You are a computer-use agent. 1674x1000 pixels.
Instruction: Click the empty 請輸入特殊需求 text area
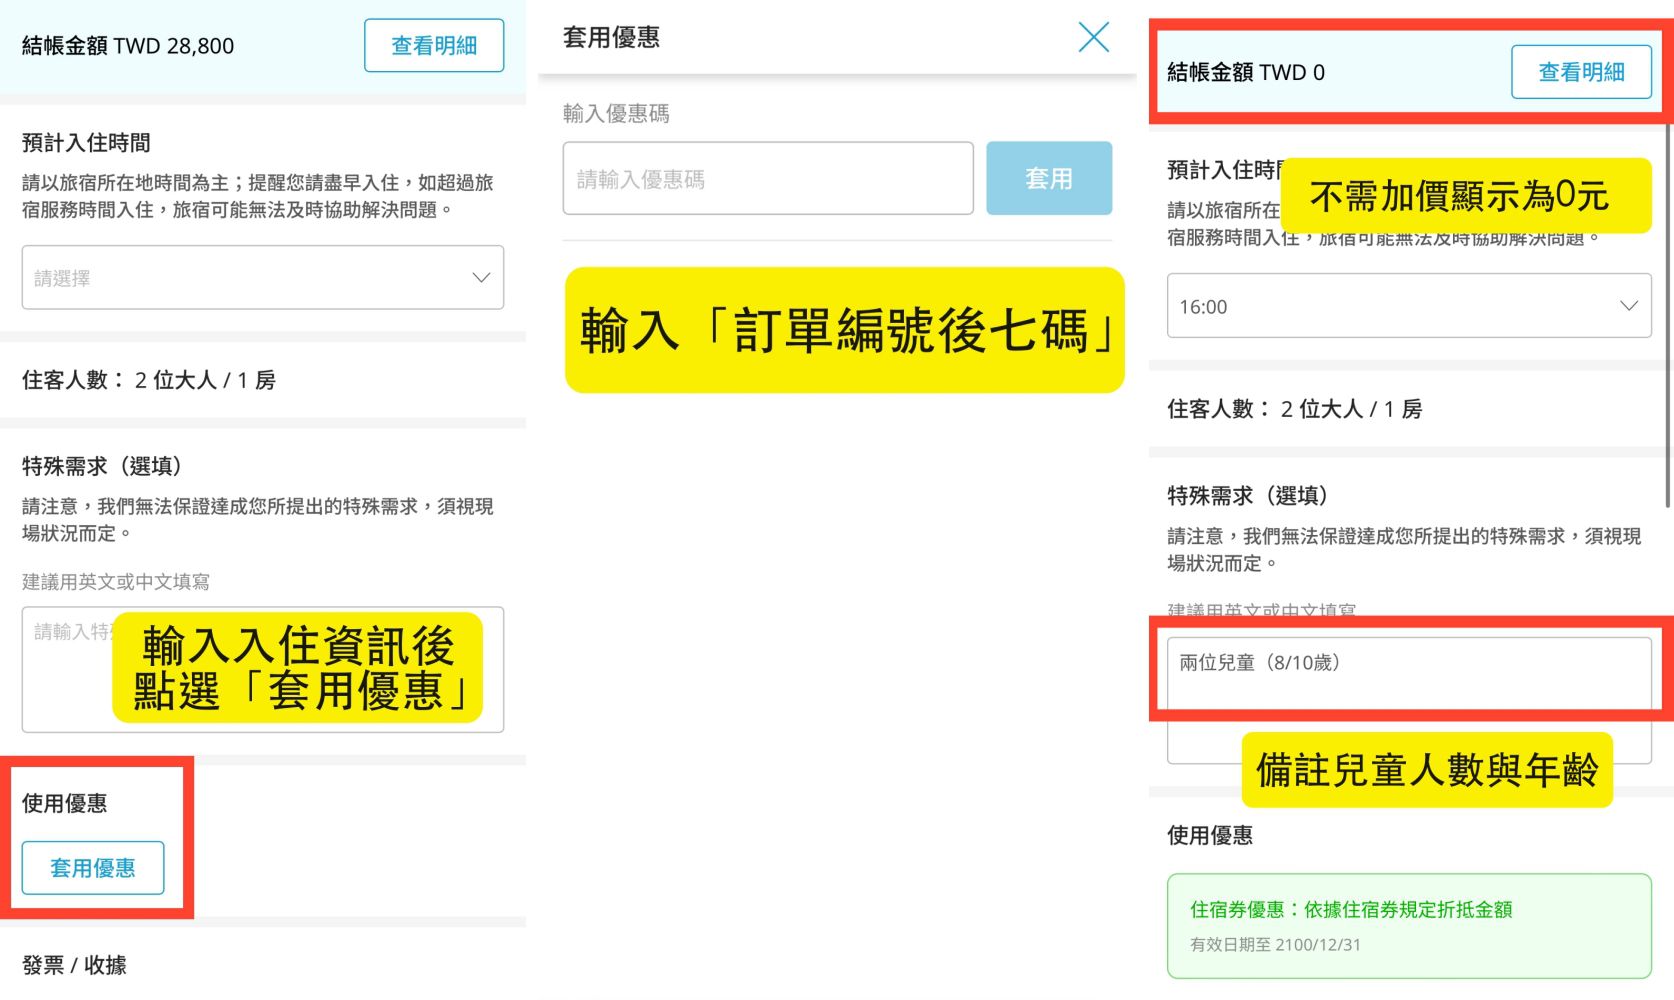(x=66, y=680)
